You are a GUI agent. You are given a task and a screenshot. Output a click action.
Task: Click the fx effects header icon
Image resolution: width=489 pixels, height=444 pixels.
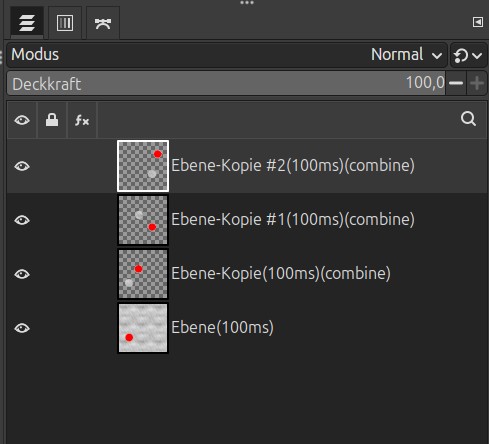tap(82, 120)
